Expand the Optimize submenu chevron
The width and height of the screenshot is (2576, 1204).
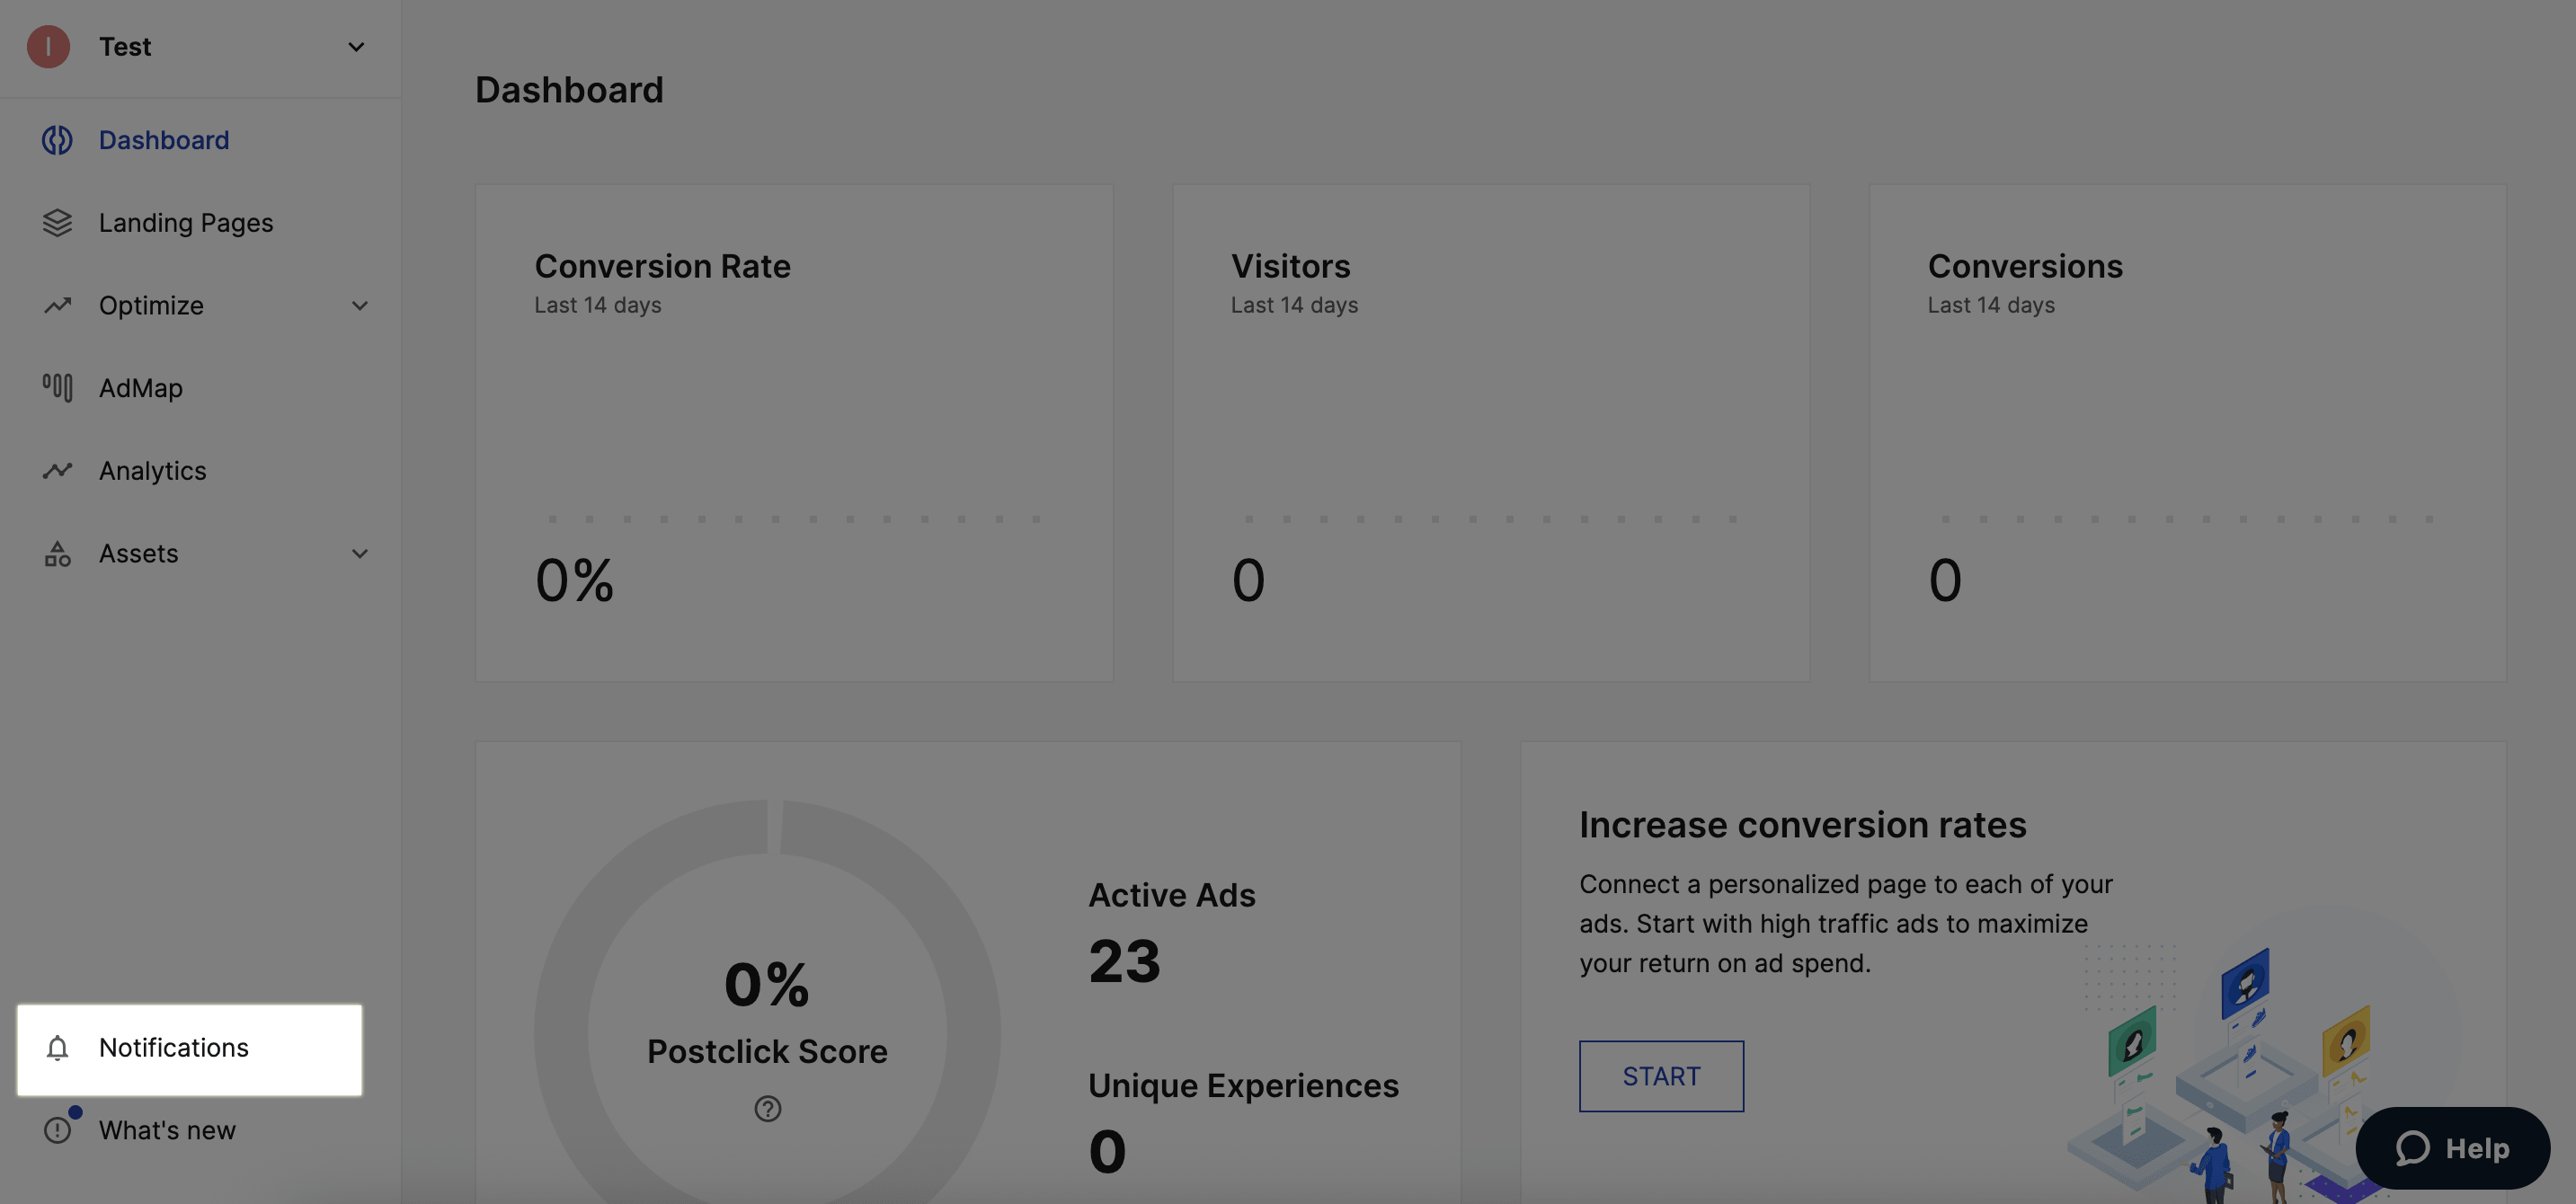(360, 305)
